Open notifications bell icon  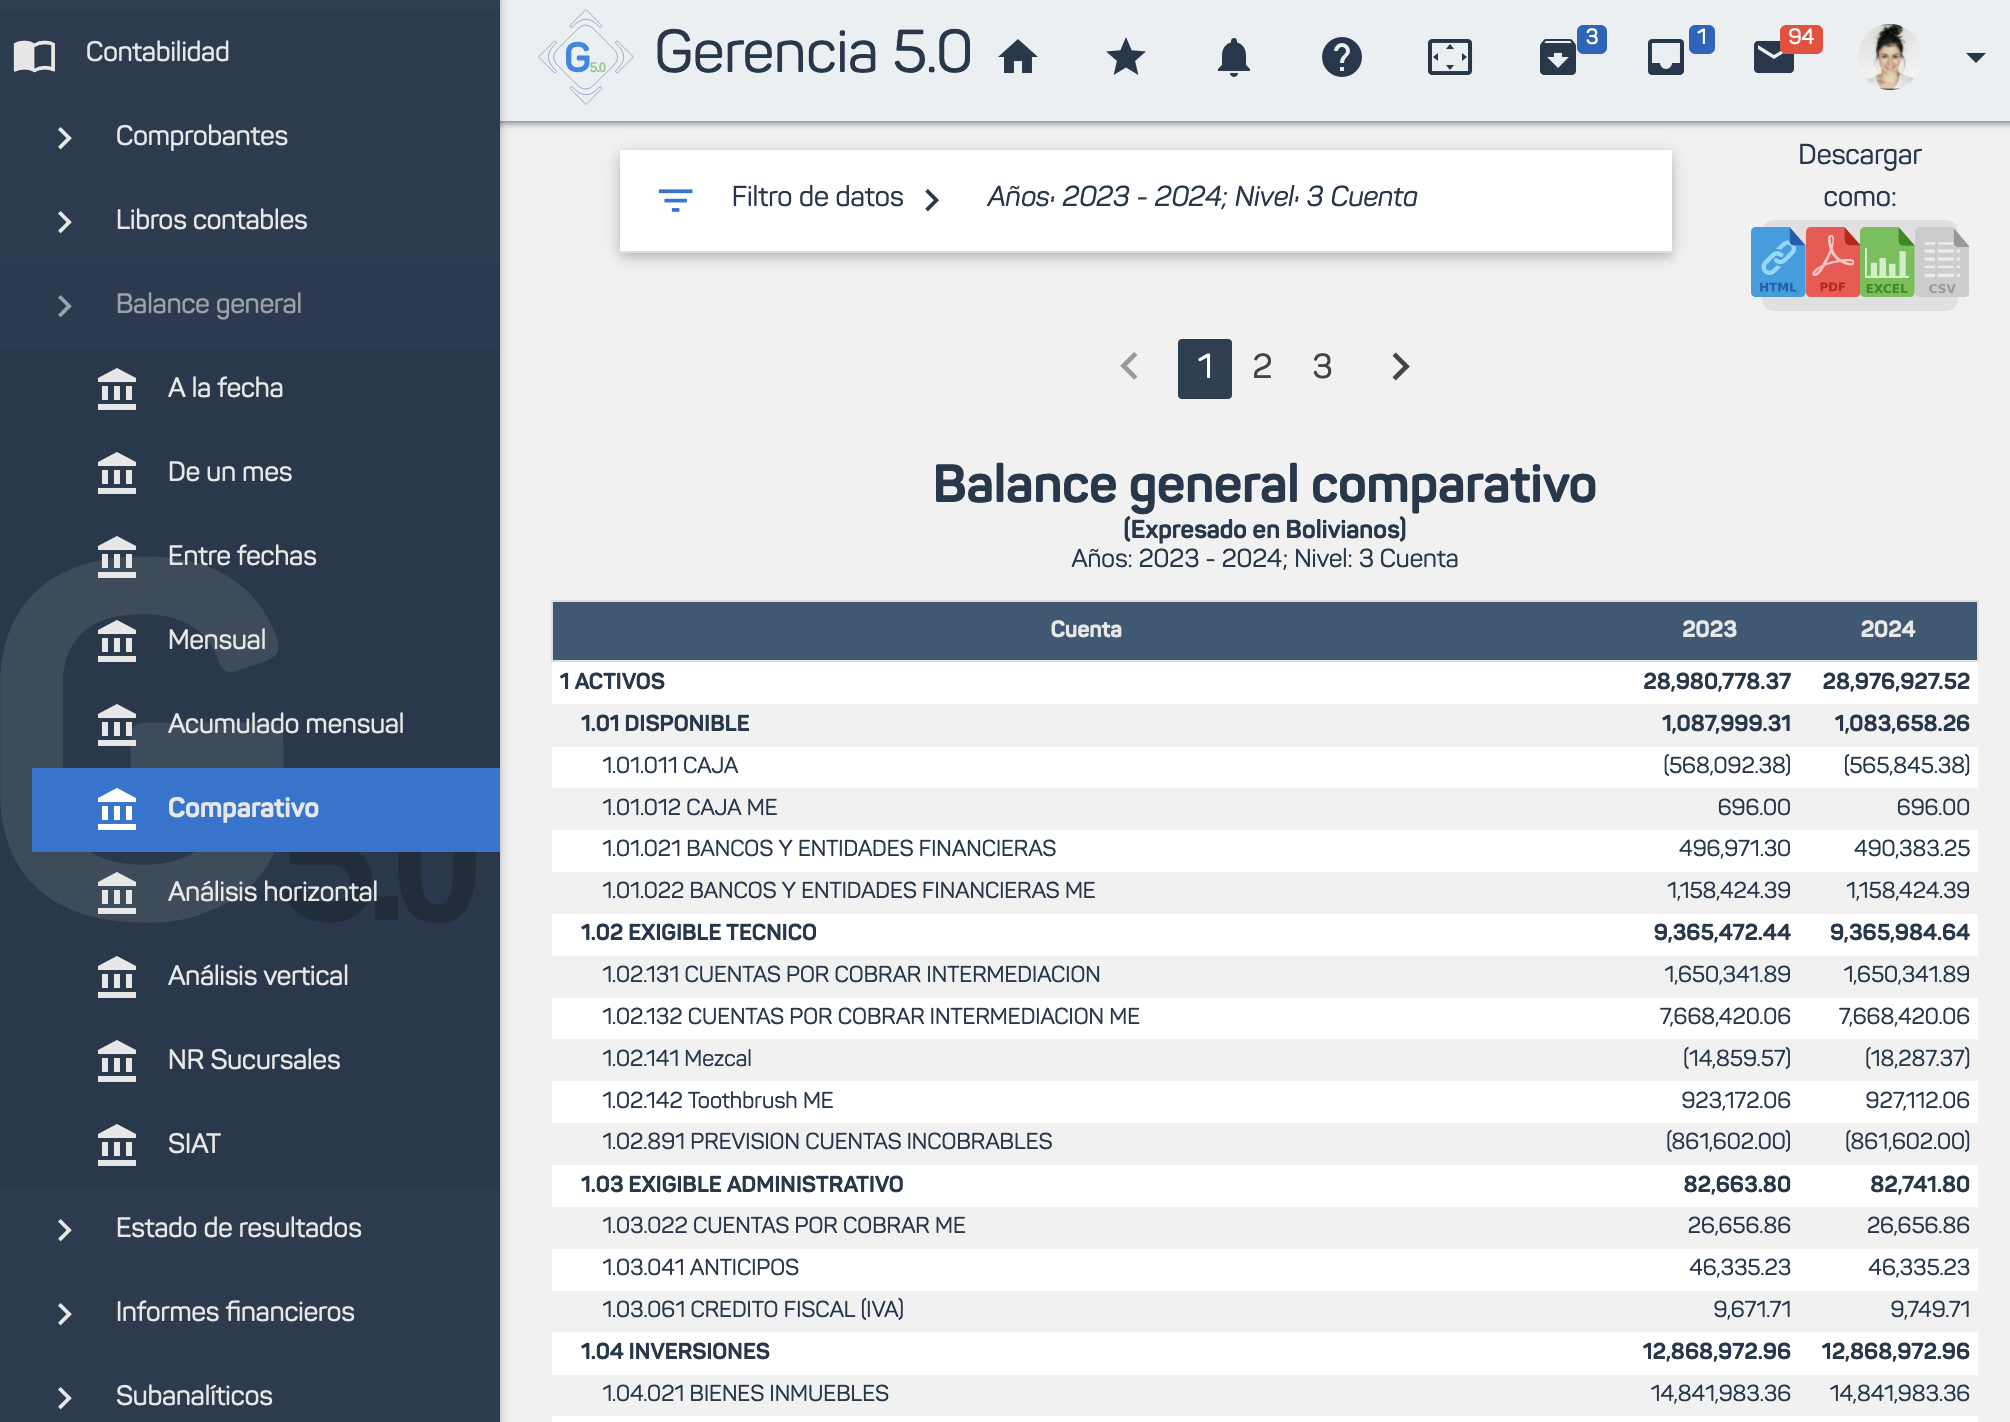[x=1234, y=57]
